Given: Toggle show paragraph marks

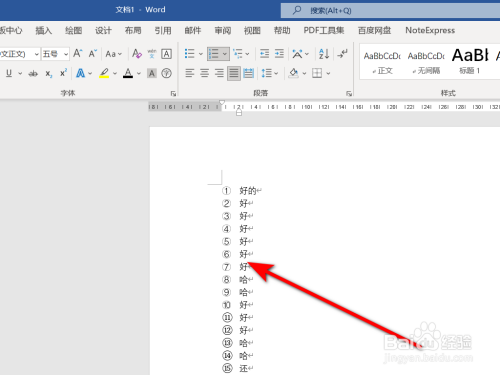Looking at the screenshot, I should pyautogui.click(x=342, y=54).
